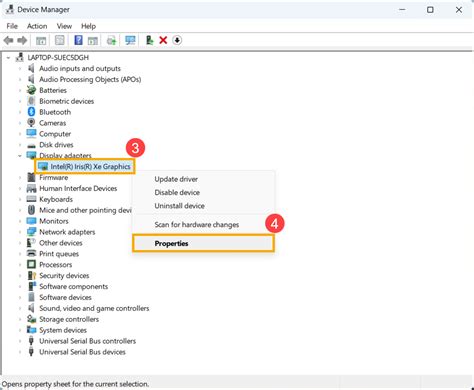This screenshot has width=474, height=390.
Task: Expand the Monitors category
Action: (20, 221)
